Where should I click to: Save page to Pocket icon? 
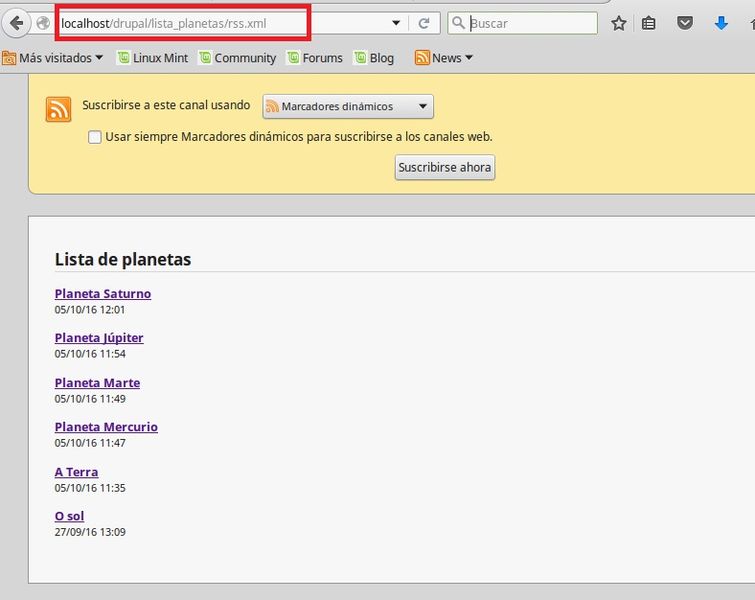pyautogui.click(x=685, y=23)
